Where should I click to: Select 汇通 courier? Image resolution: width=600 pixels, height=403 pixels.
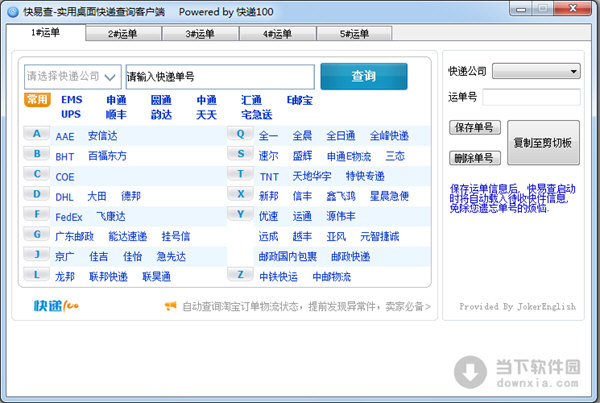tap(251, 100)
